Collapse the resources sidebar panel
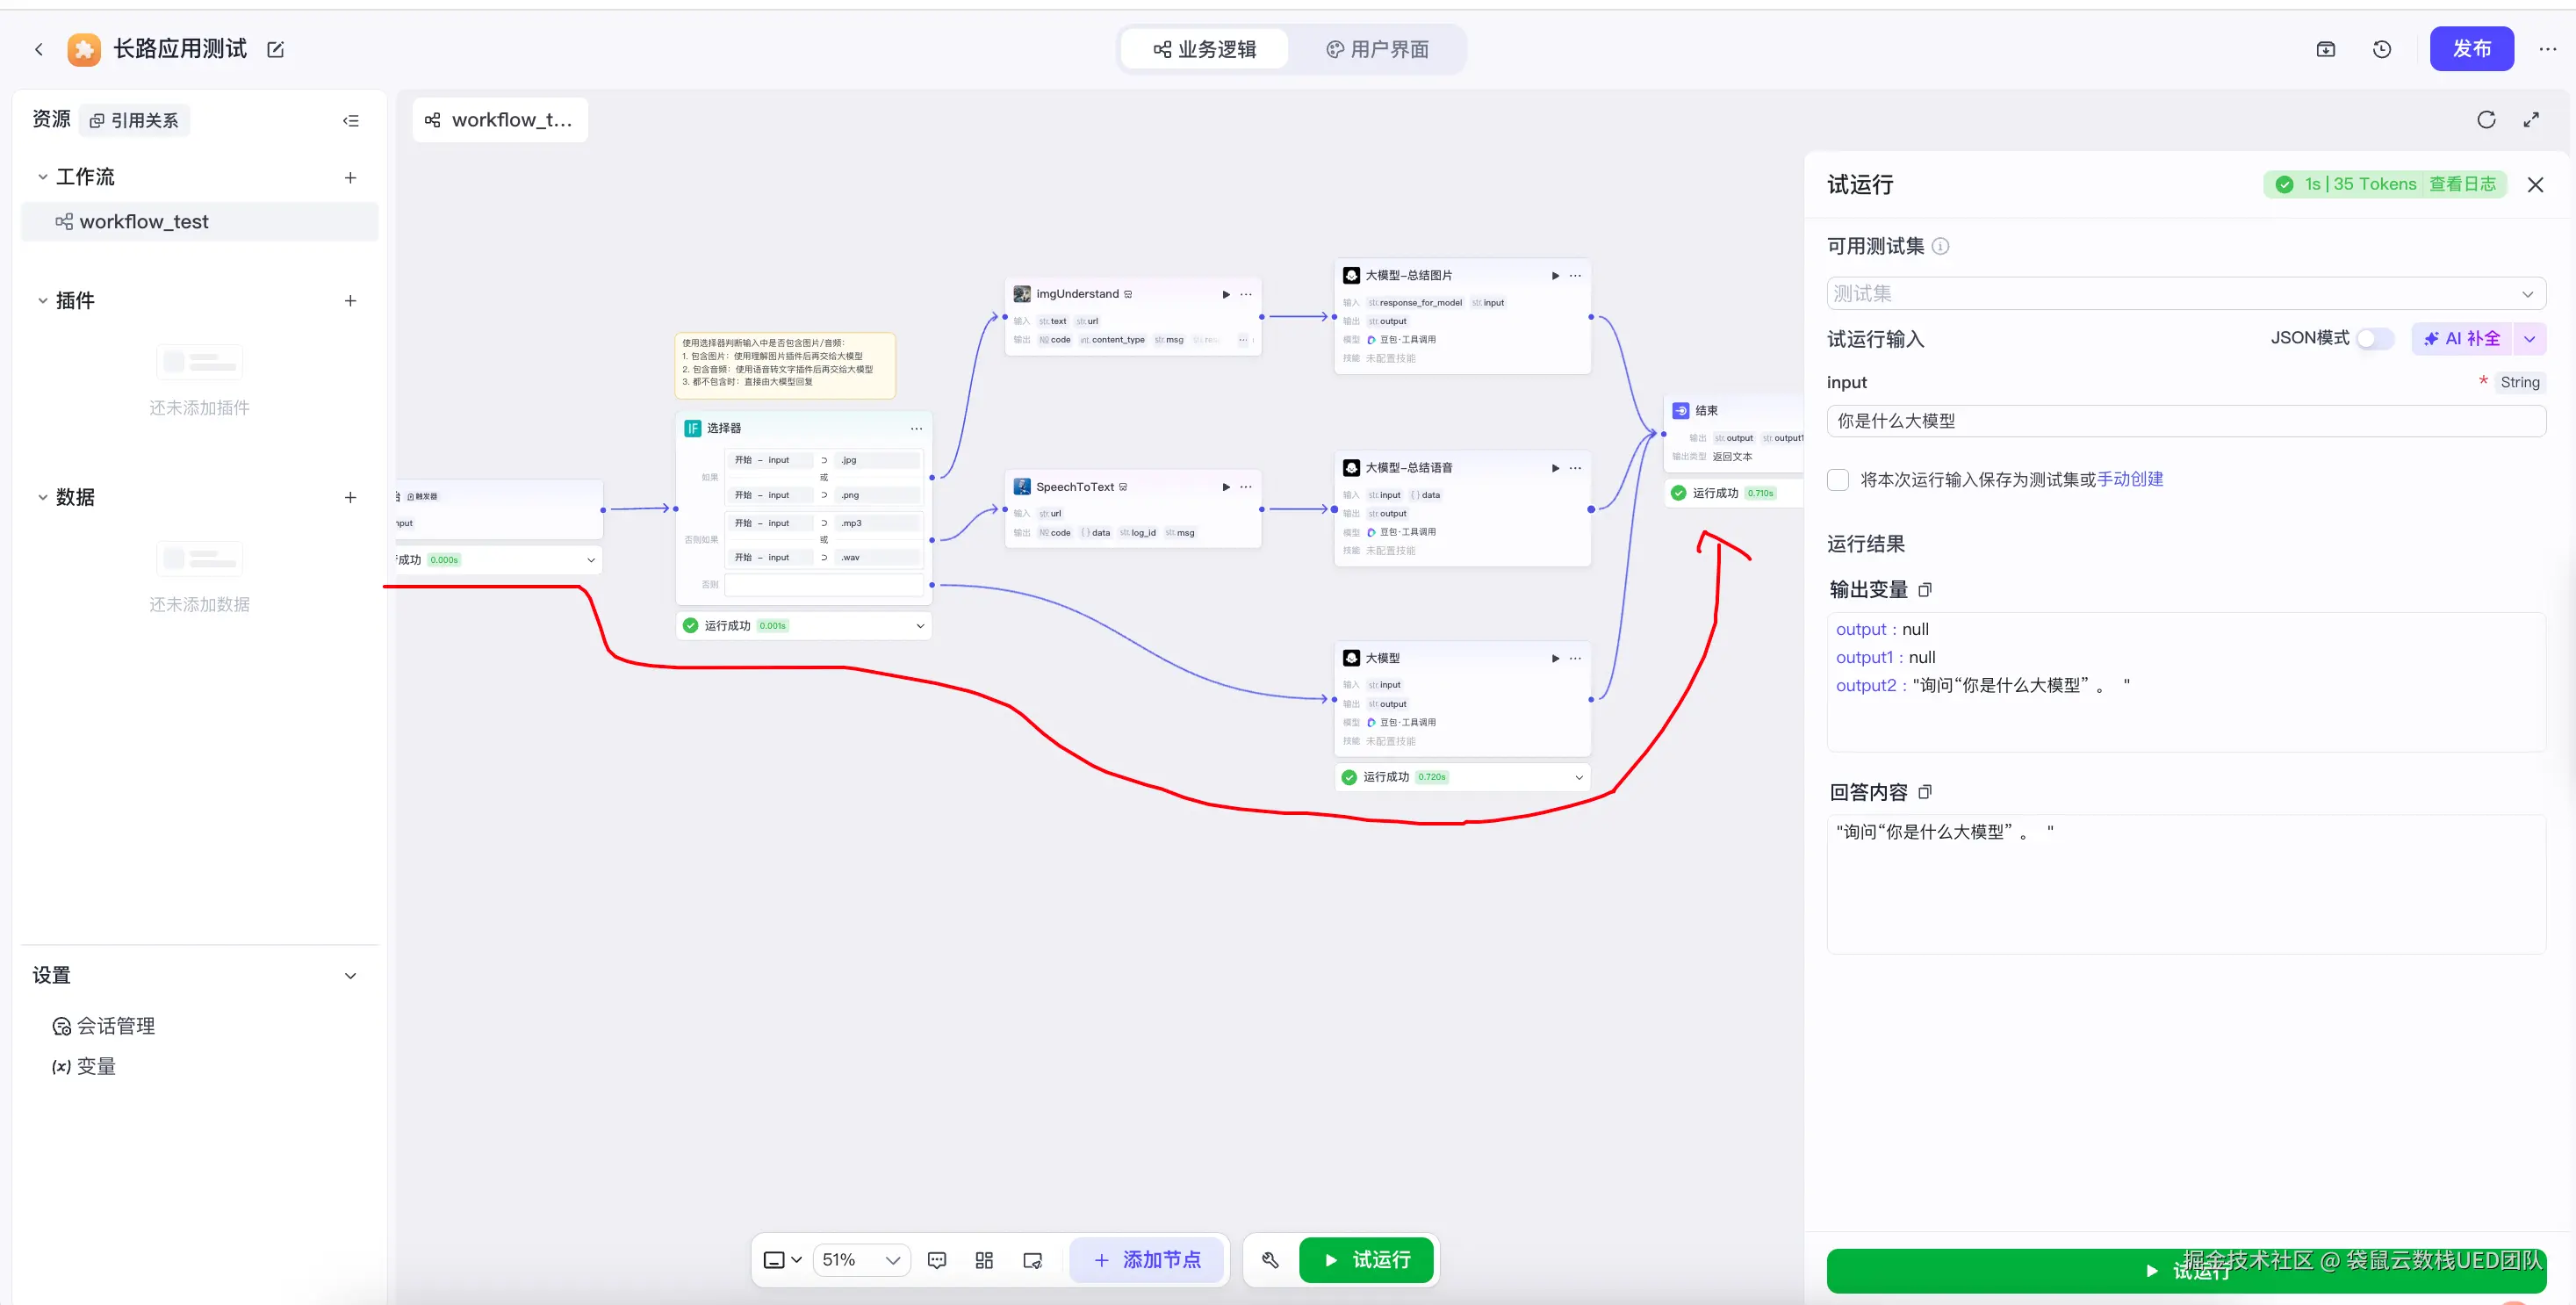 (351, 120)
